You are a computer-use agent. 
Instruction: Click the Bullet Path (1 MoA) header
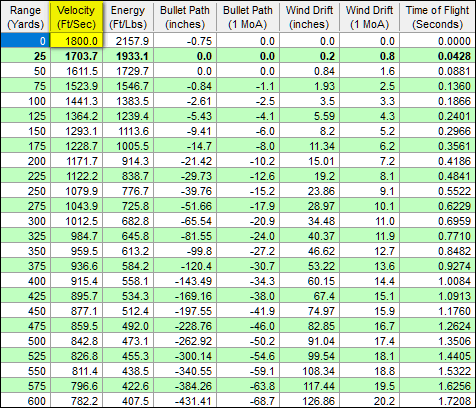248,17
